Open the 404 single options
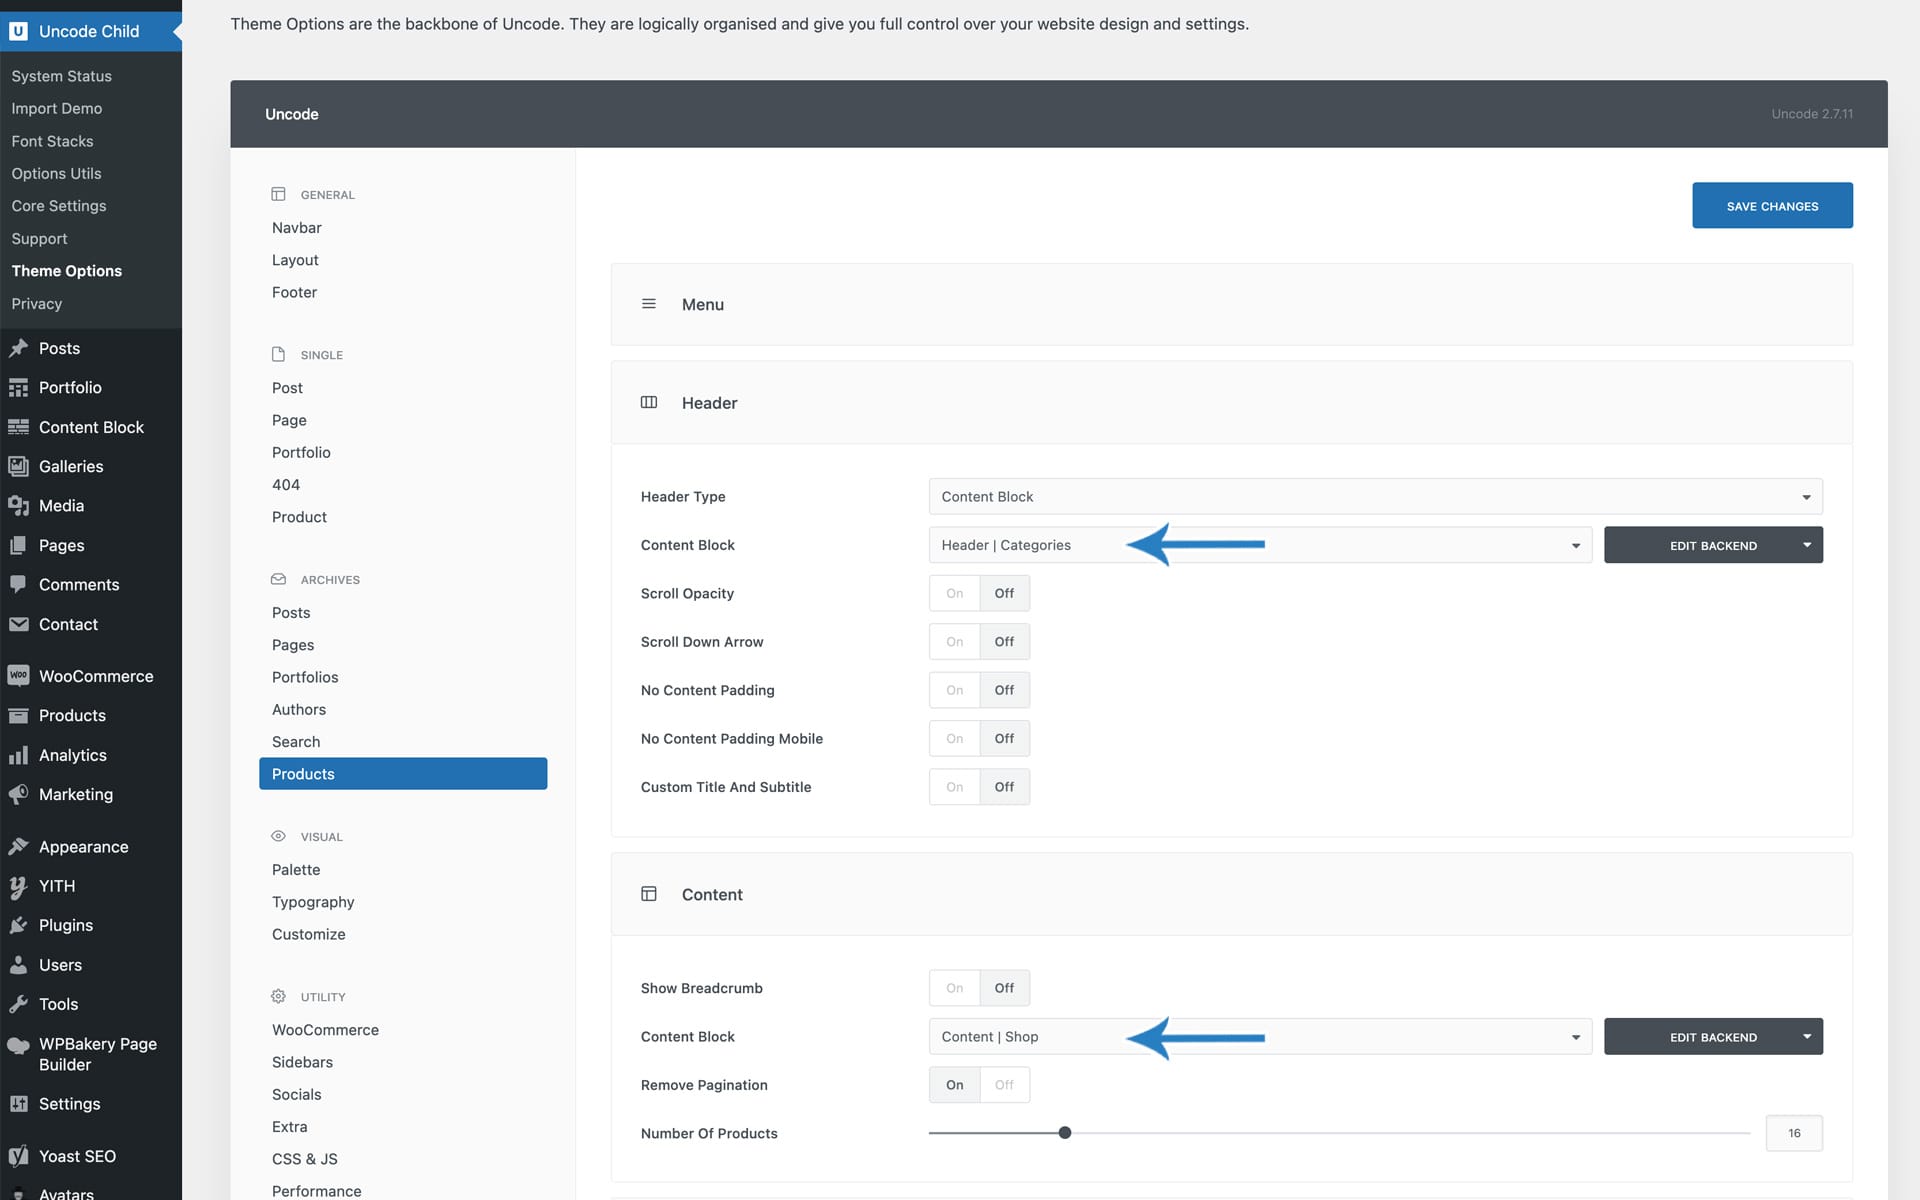This screenshot has width=1920, height=1200. coord(286,485)
